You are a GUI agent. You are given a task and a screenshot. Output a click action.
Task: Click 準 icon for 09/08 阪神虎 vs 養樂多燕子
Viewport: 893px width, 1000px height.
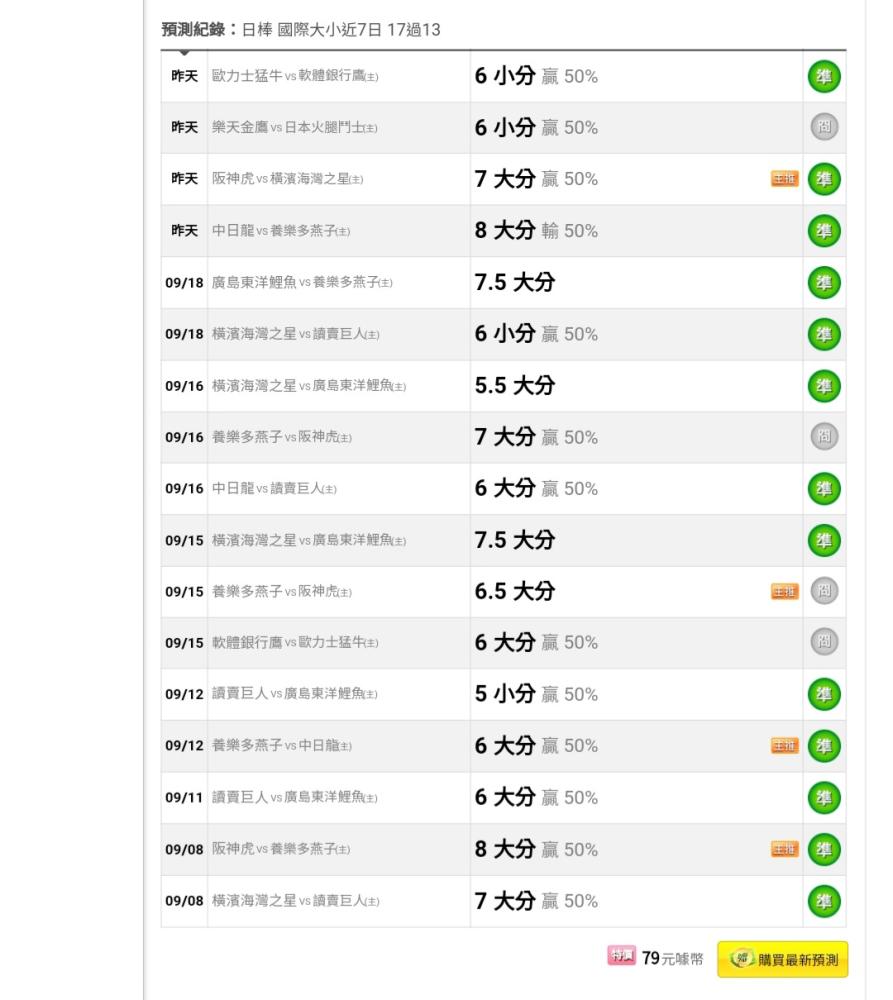[x=824, y=849]
